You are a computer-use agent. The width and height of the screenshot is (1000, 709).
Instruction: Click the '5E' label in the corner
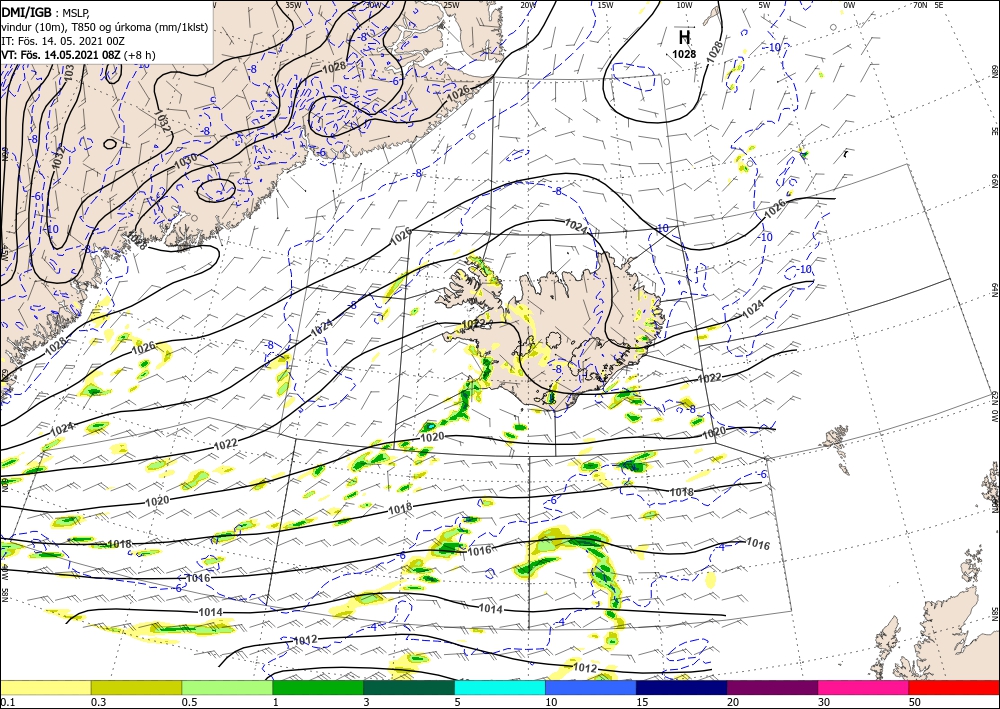(x=939, y=4)
